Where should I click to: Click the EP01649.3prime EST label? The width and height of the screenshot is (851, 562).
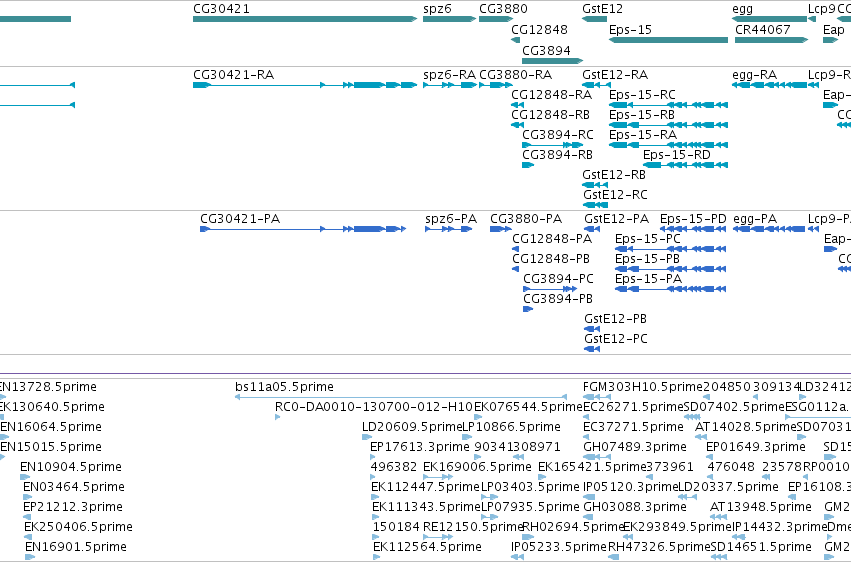point(756,447)
